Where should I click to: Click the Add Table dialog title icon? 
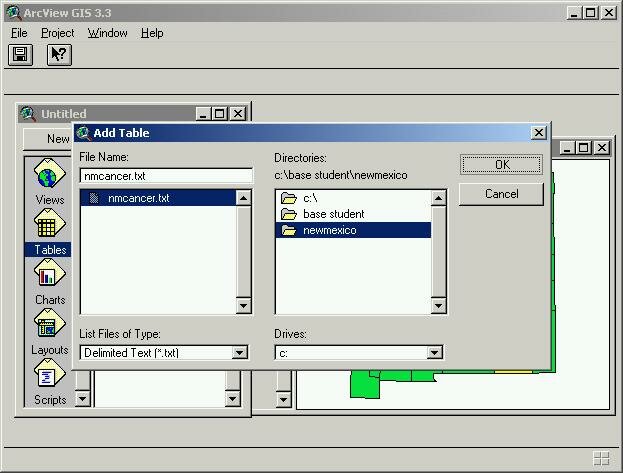tap(83, 133)
